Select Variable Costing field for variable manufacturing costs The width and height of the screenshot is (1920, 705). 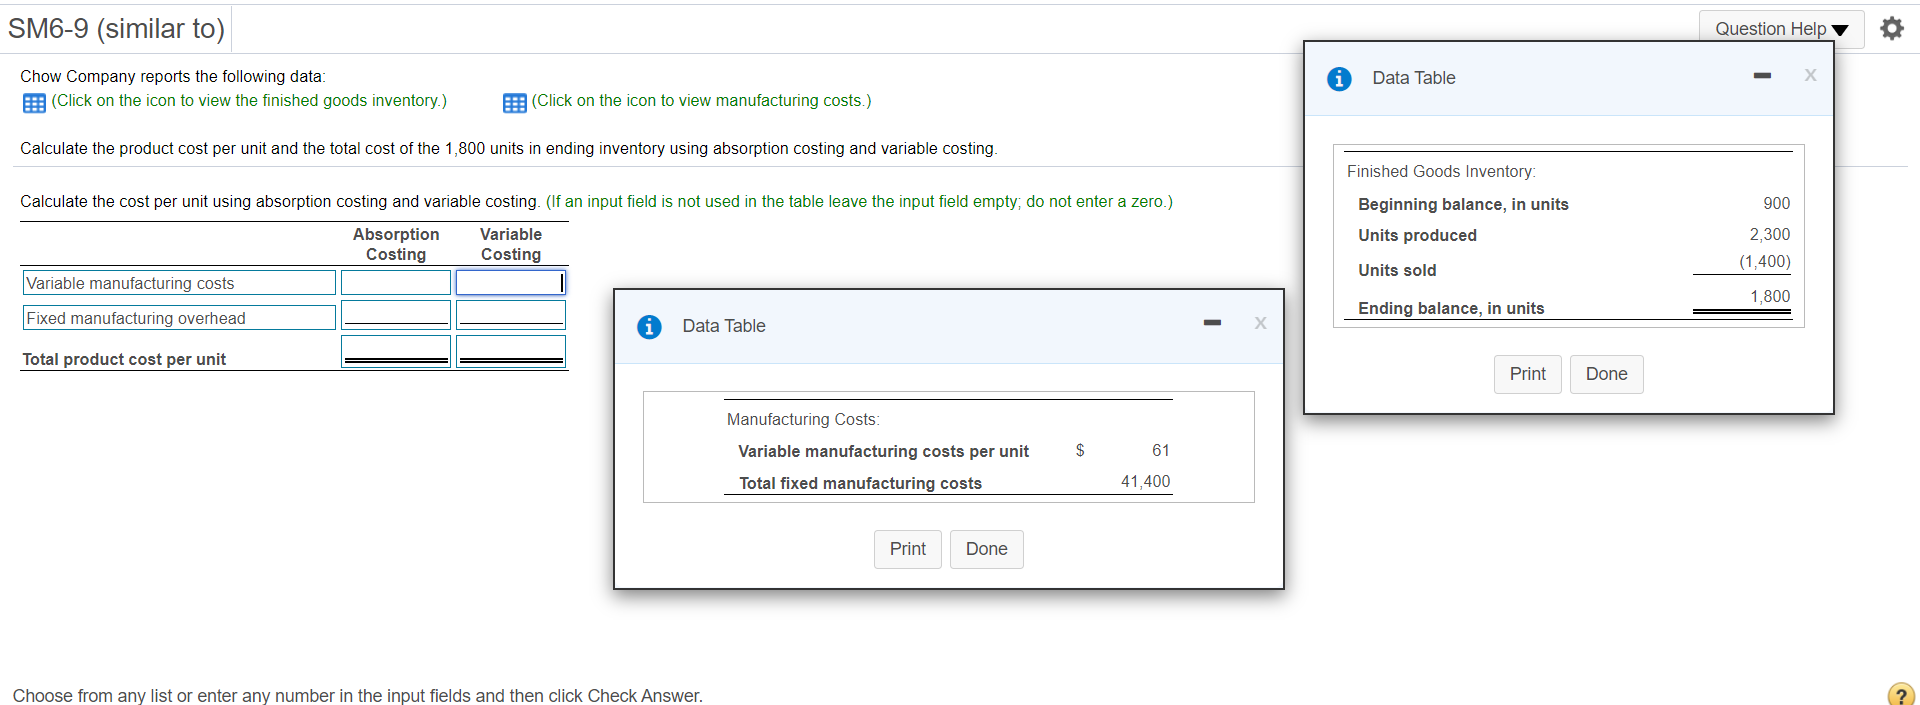click(511, 283)
